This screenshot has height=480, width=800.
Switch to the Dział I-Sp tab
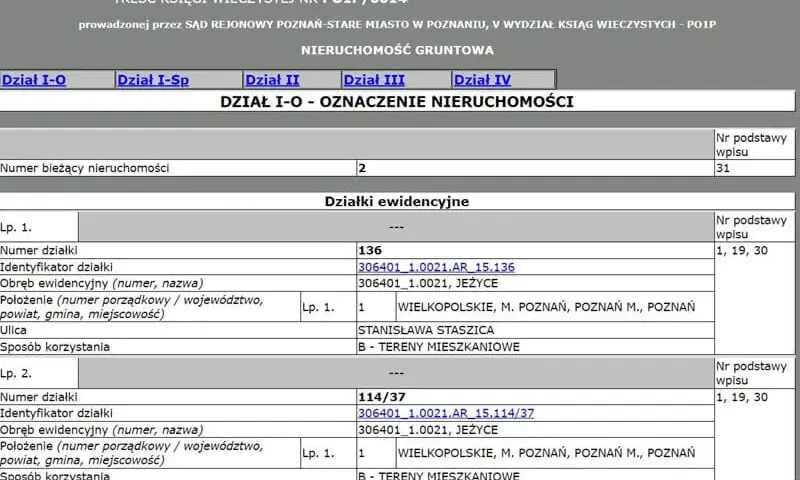[153, 80]
